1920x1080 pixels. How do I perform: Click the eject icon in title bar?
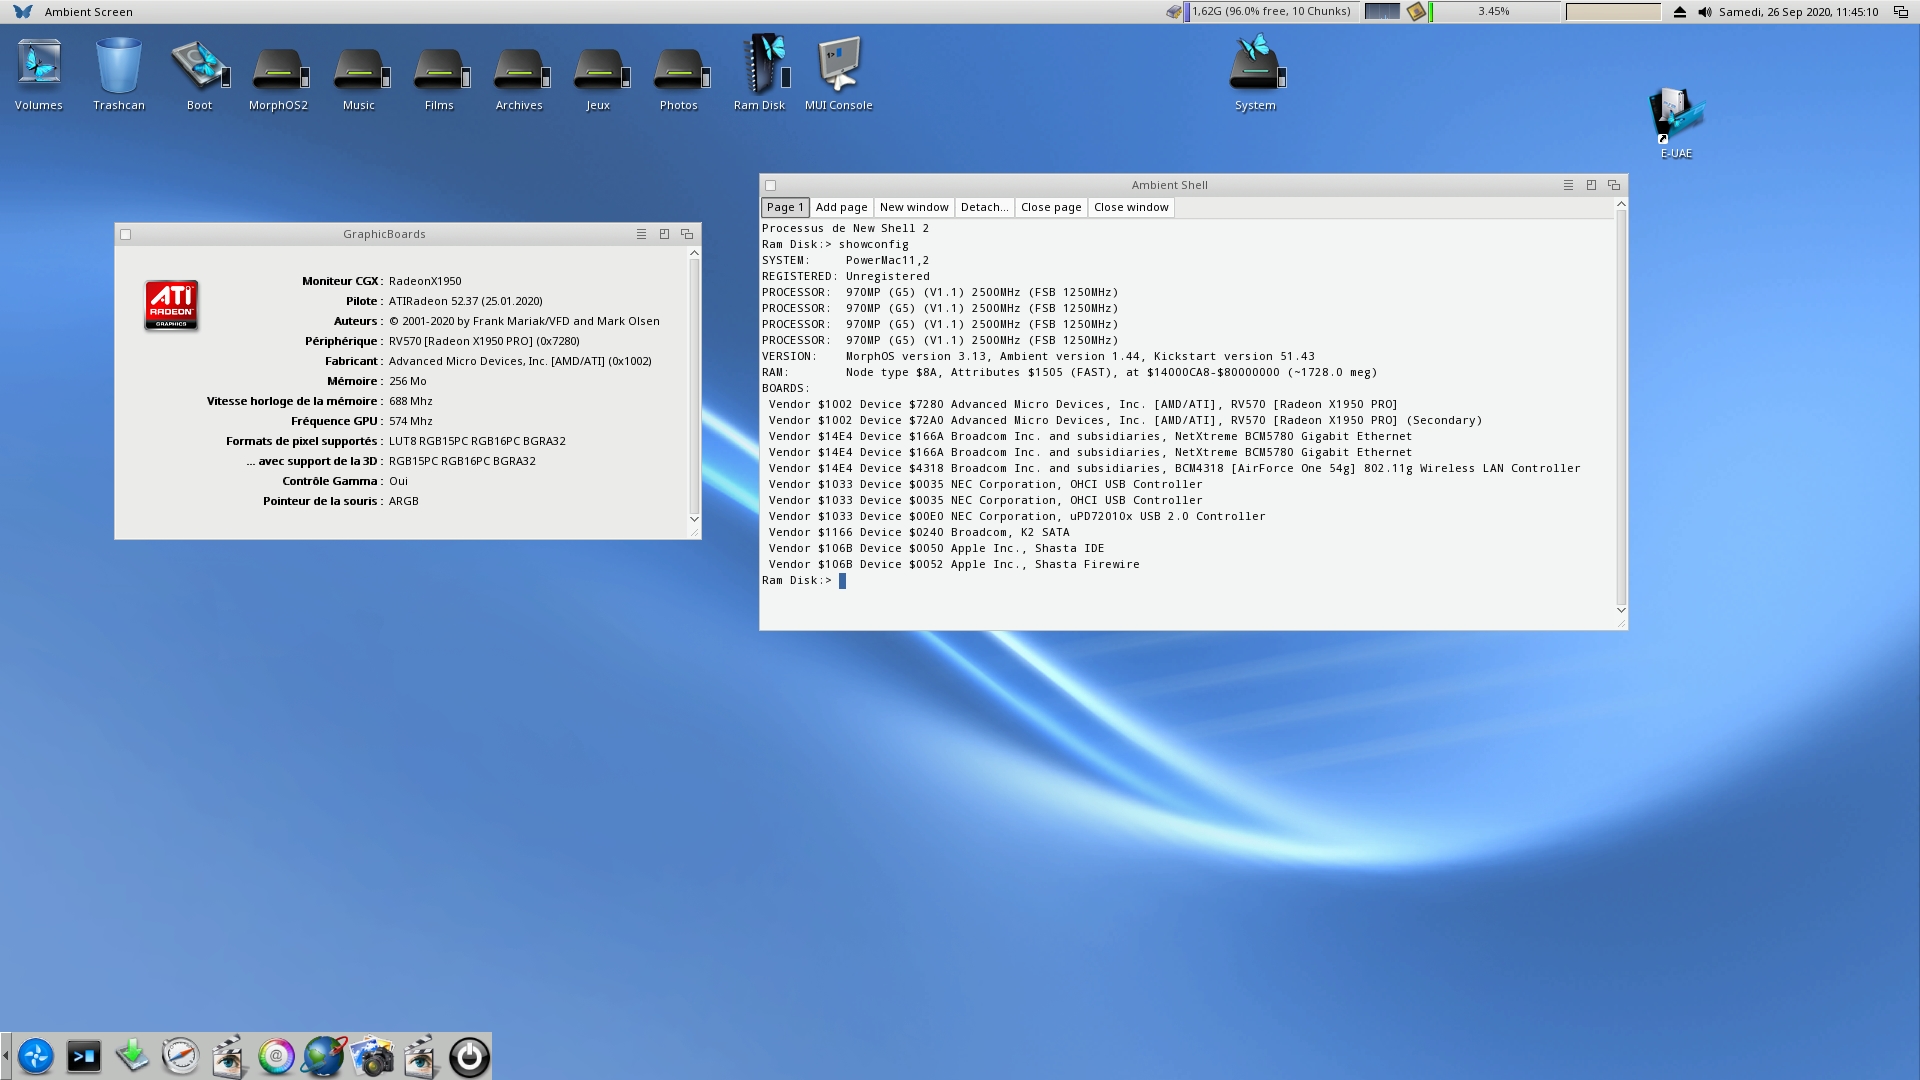[x=1680, y=12]
